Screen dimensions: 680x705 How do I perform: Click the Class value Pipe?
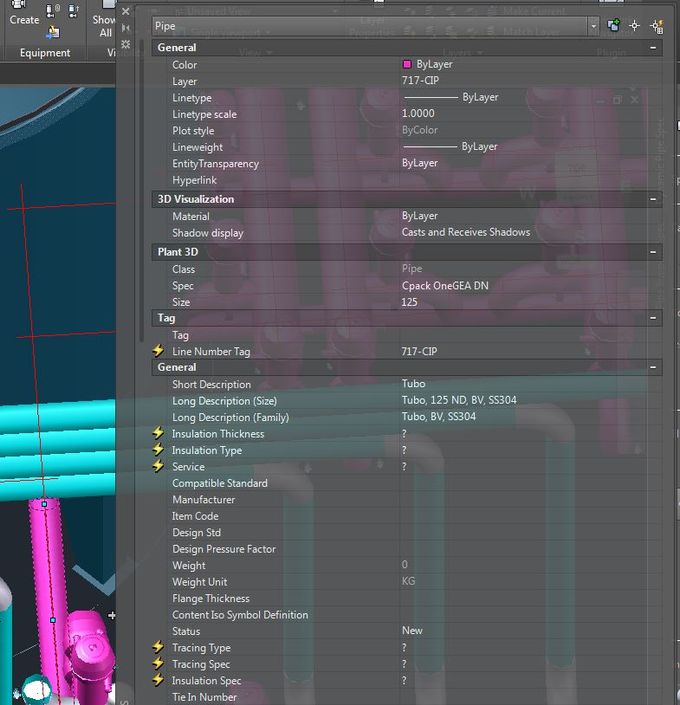click(412, 268)
